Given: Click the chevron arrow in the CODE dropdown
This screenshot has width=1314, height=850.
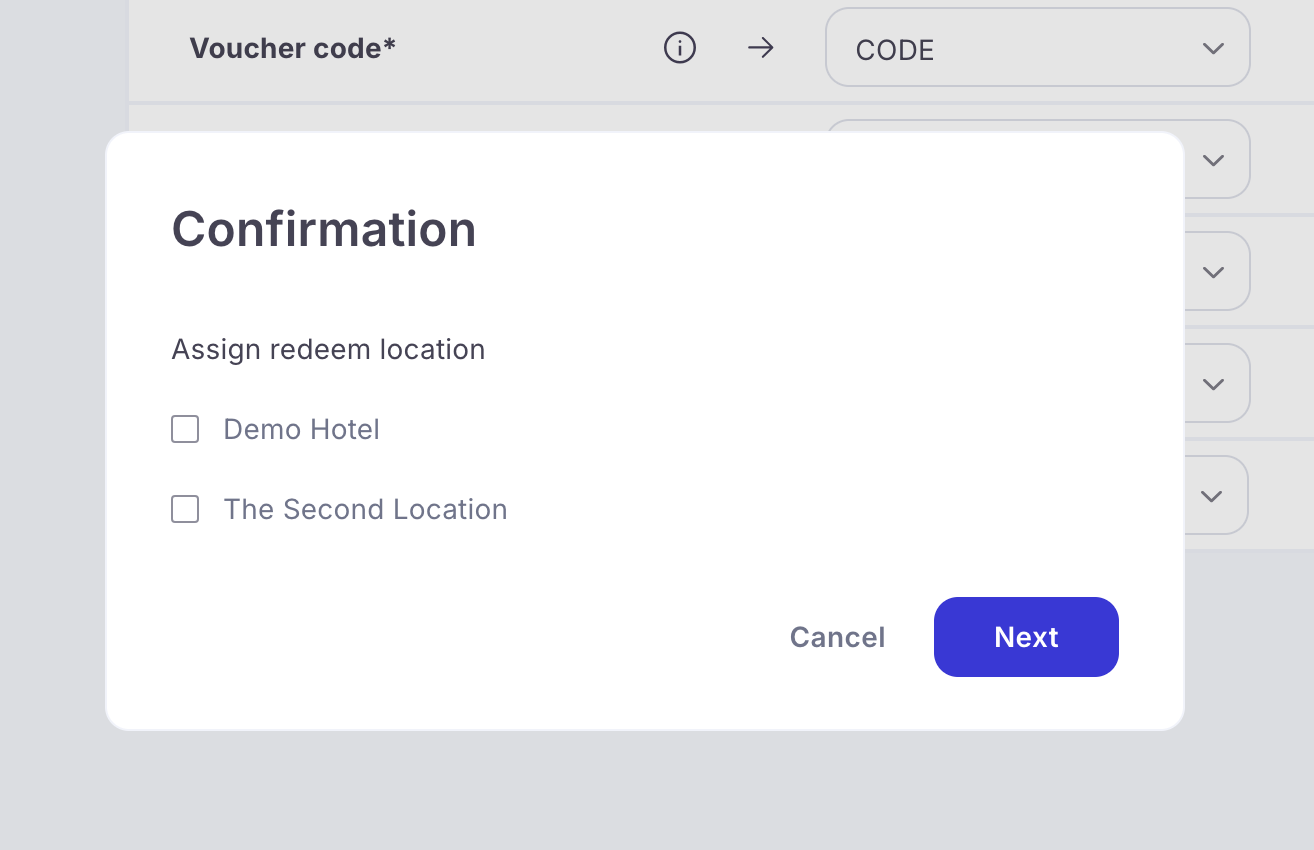Looking at the screenshot, I should [x=1213, y=48].
